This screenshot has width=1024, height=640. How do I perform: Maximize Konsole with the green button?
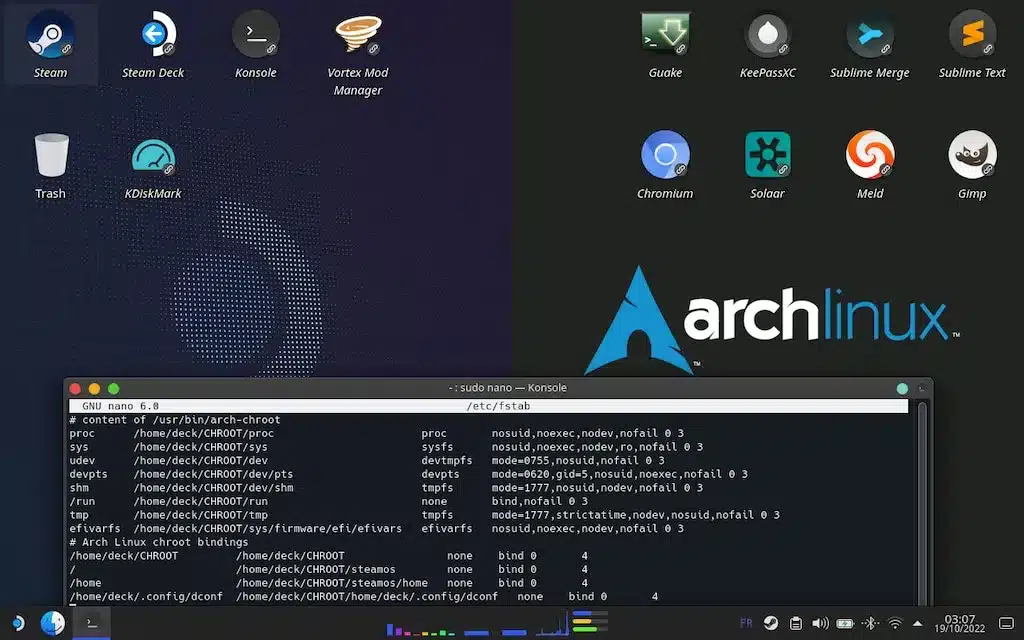point(114,389)
